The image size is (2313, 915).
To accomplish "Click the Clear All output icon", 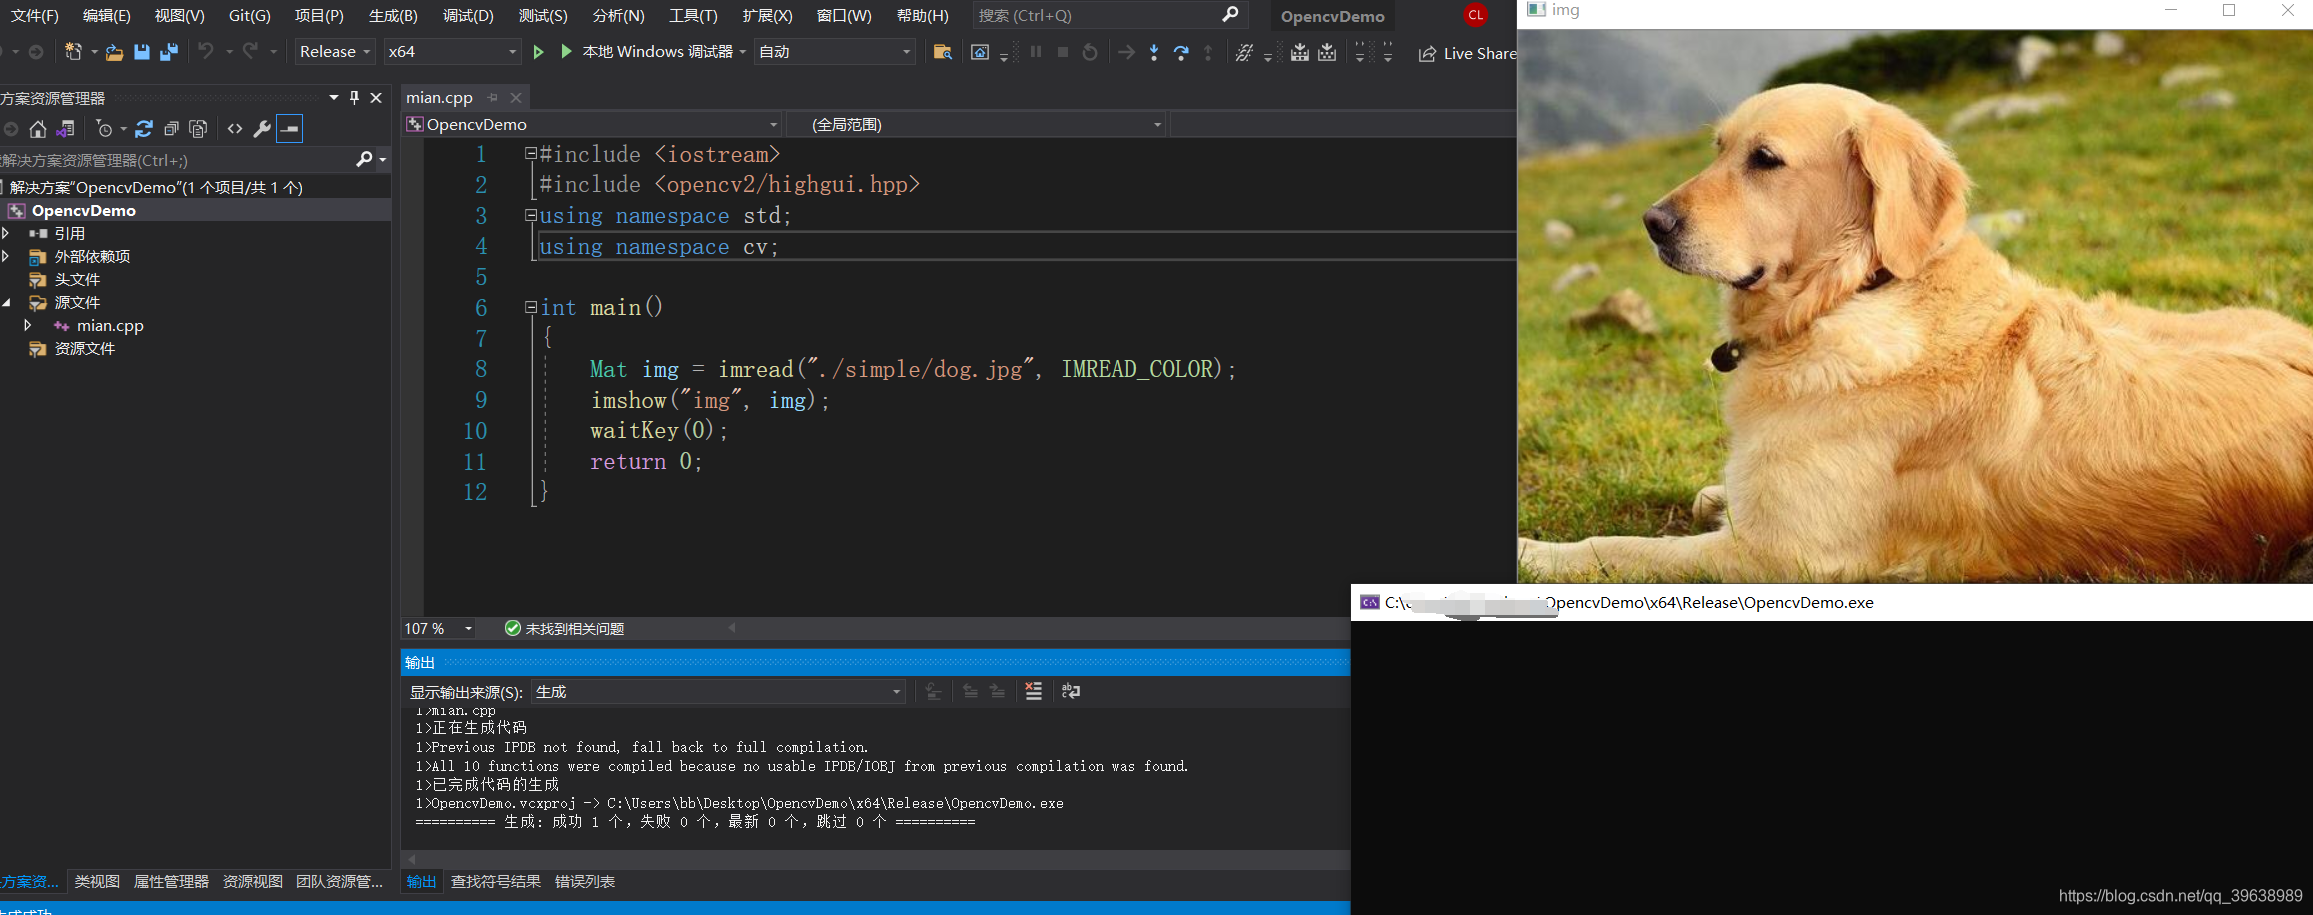I will [x=1033, y=691].
